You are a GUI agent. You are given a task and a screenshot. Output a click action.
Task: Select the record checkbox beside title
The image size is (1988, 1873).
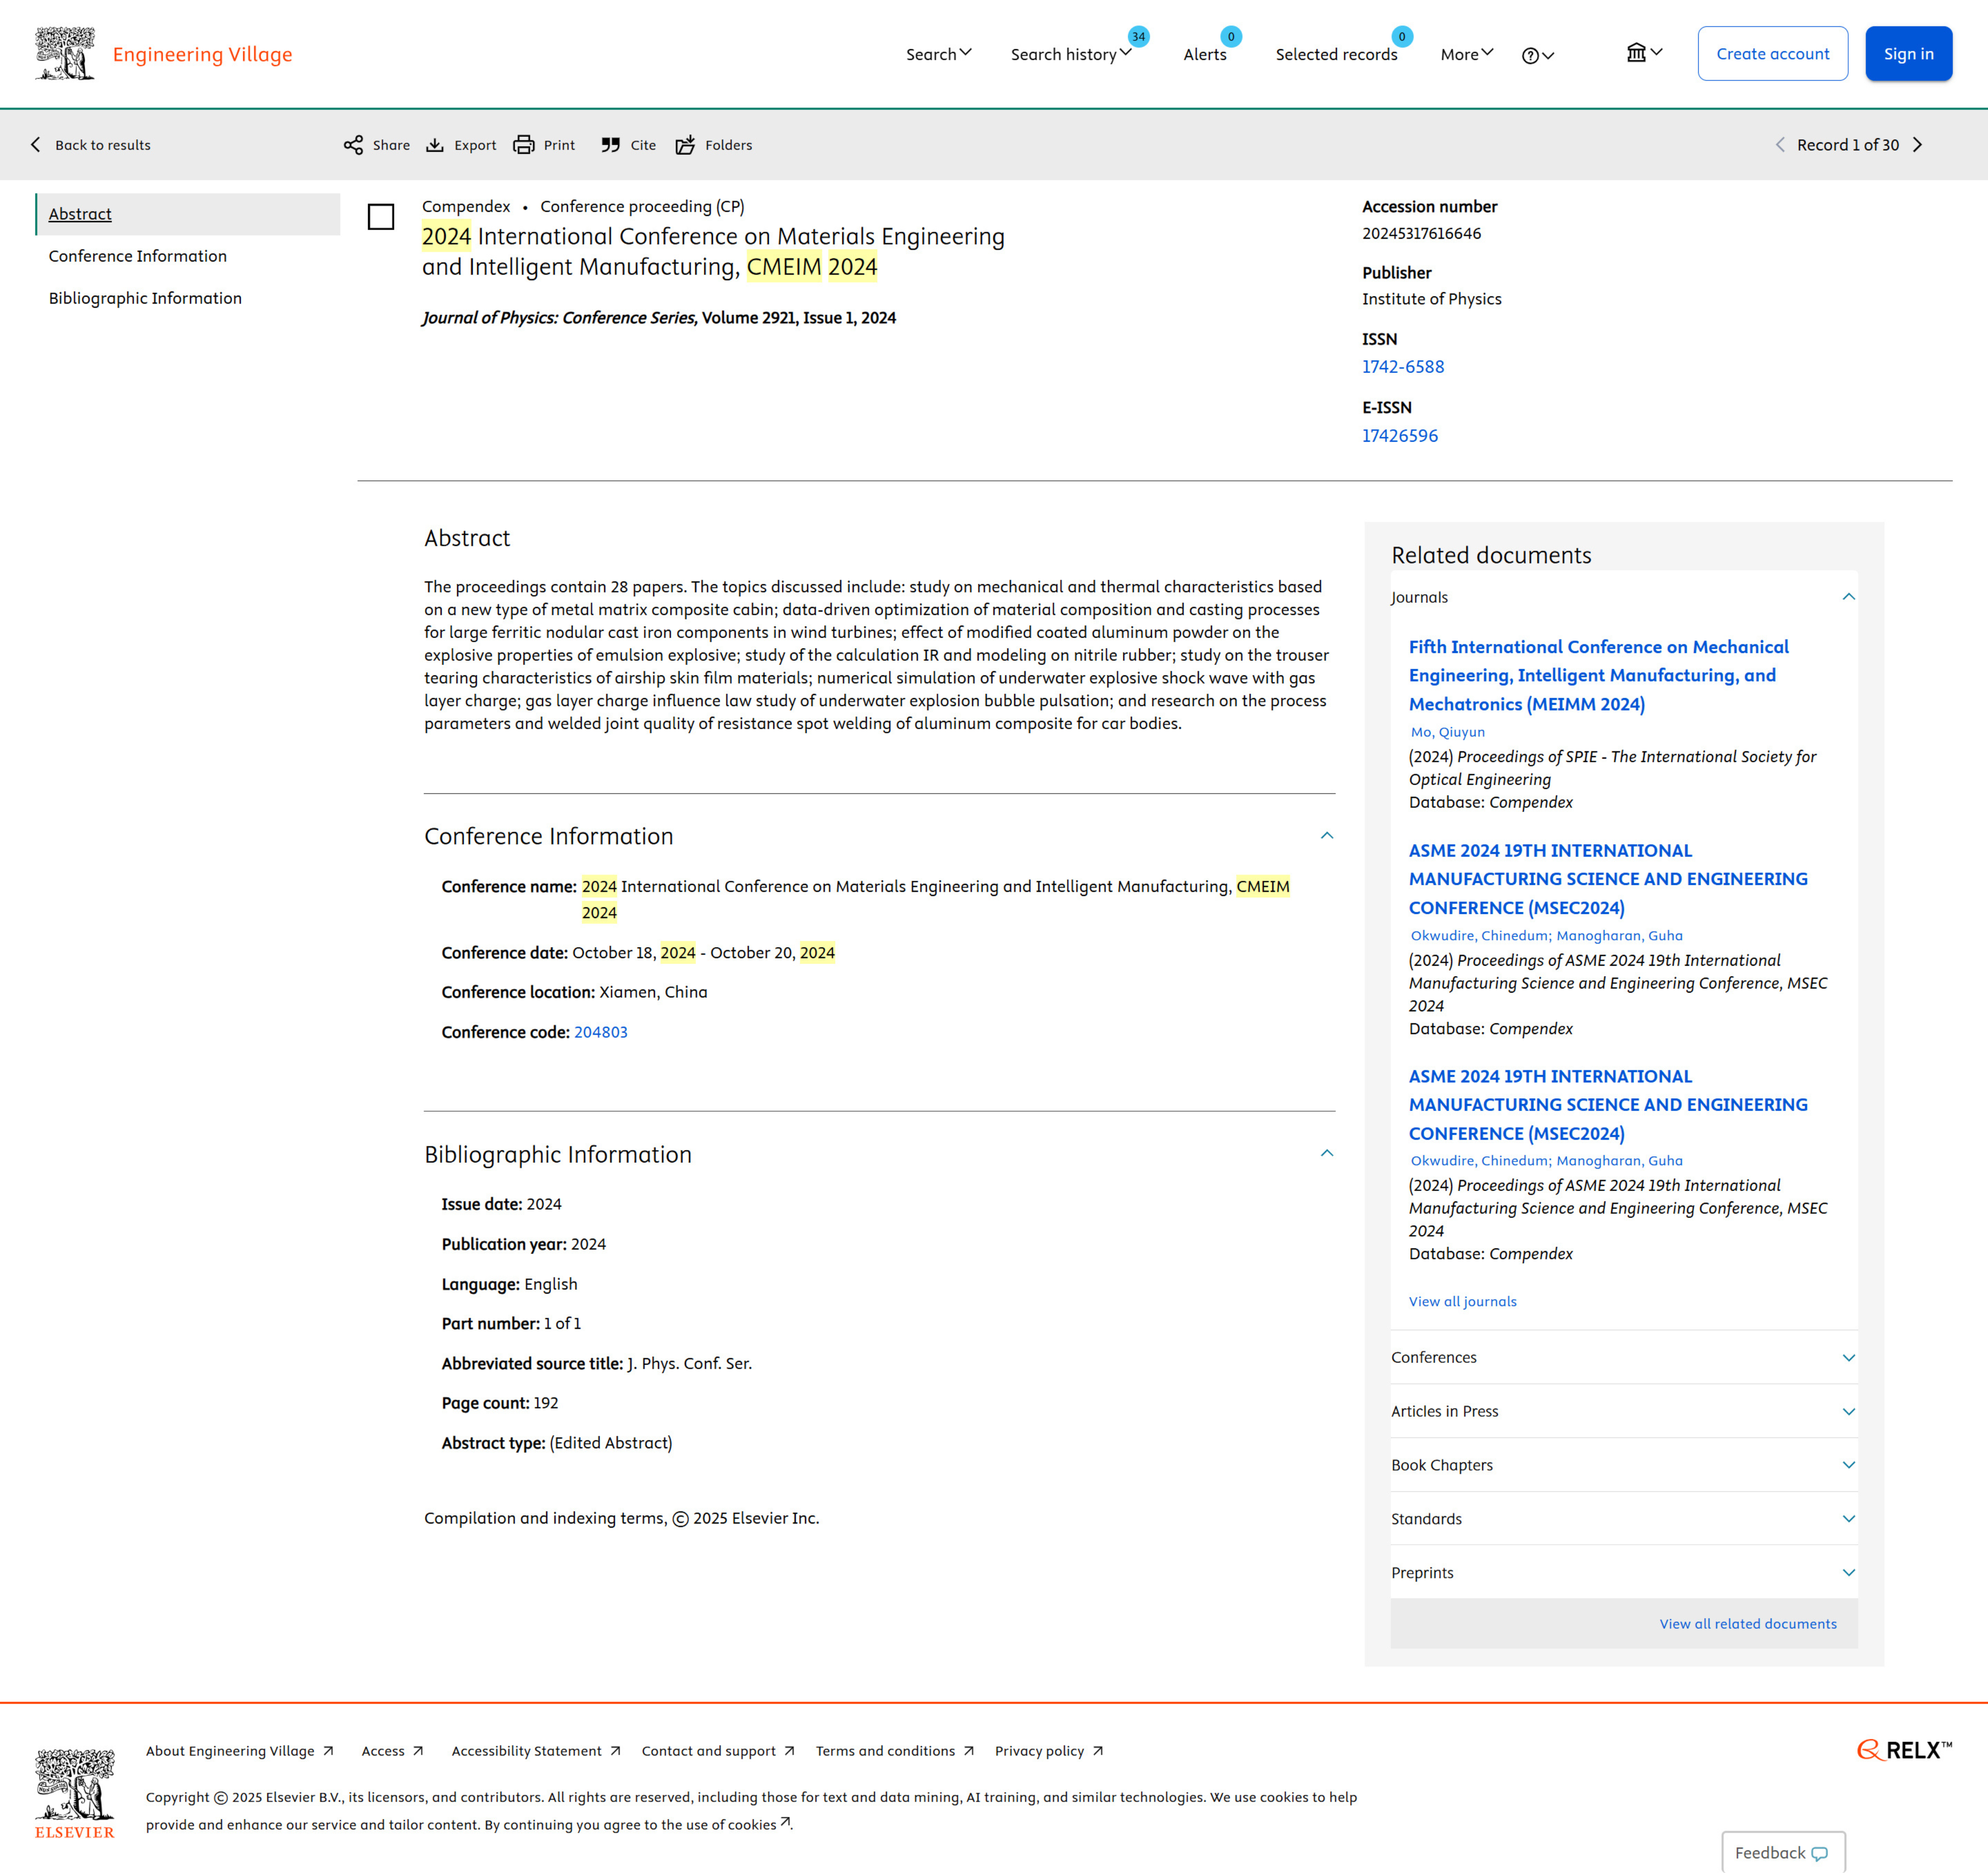(381, 217)
